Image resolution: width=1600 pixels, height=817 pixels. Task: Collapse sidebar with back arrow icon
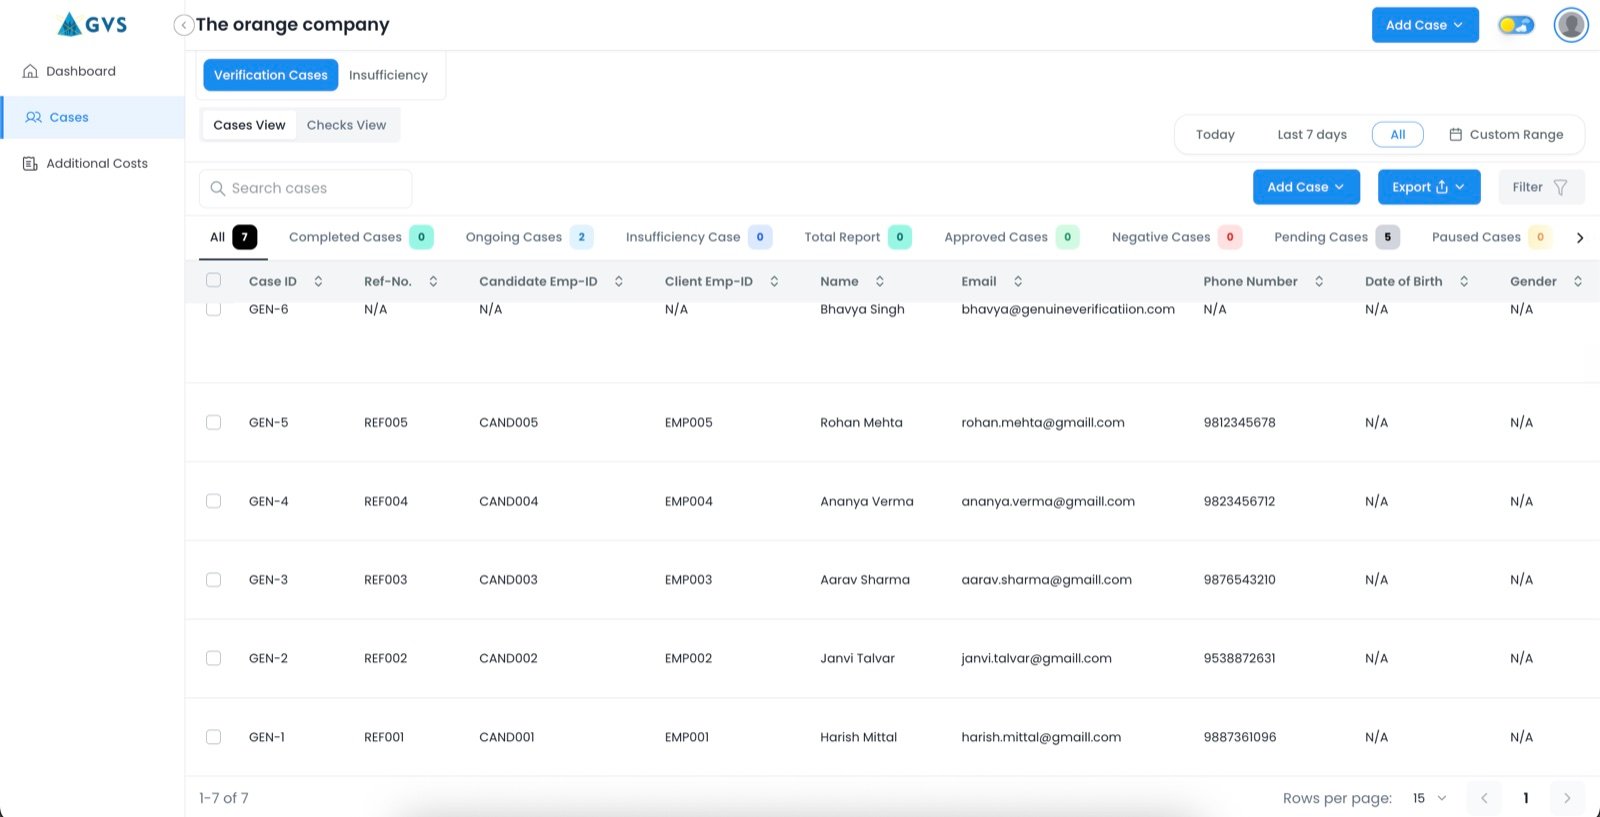(184, 25)
